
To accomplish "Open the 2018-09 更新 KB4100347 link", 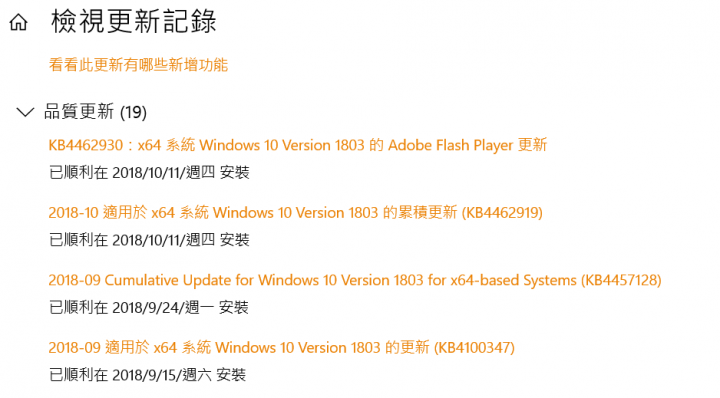I will click(x=281, y=348).
